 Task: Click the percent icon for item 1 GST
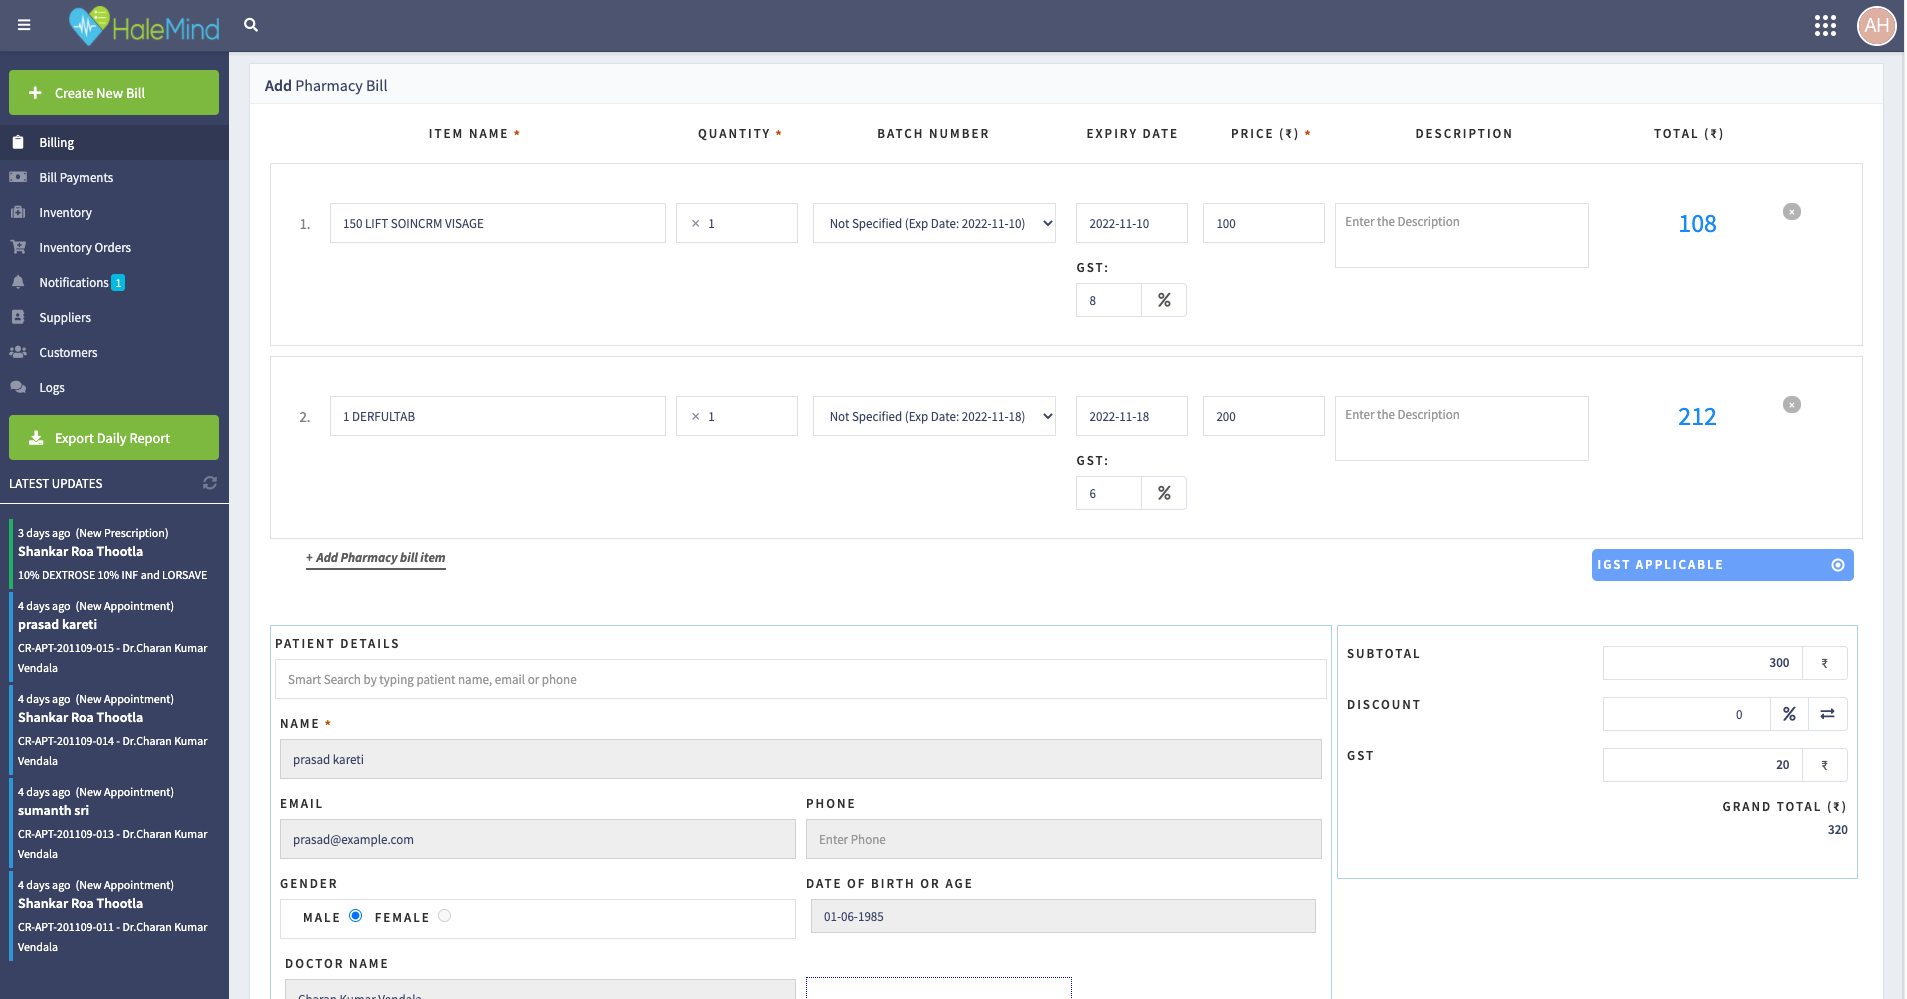click(1164, 300)
